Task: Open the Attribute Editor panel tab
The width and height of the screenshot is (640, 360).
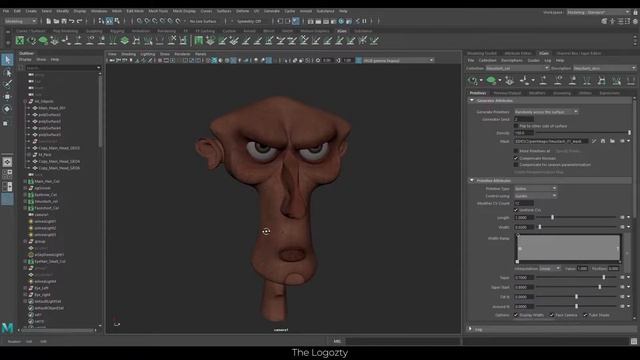Action: (518, 53)
